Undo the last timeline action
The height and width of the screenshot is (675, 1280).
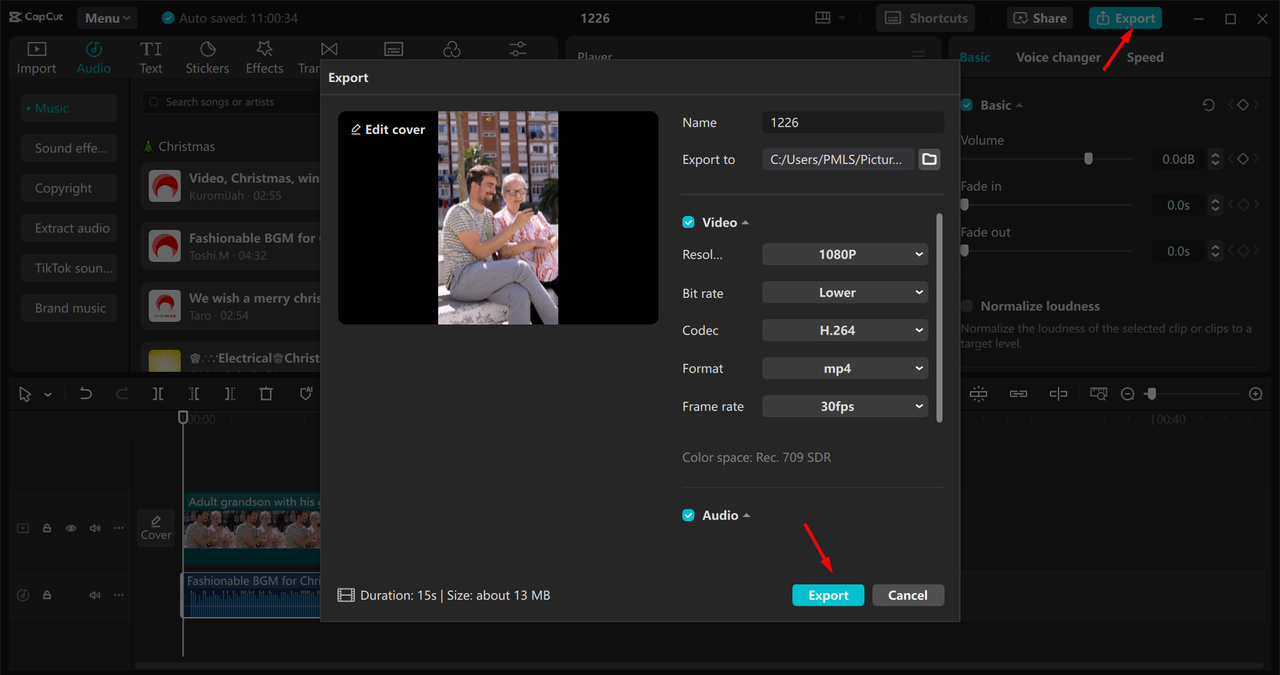(86, 394)
